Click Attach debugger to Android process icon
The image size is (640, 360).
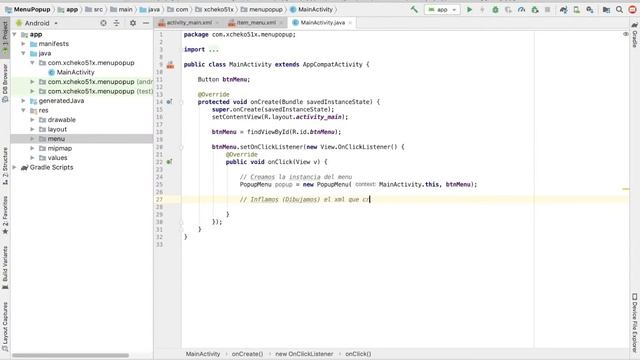(535, 9)
